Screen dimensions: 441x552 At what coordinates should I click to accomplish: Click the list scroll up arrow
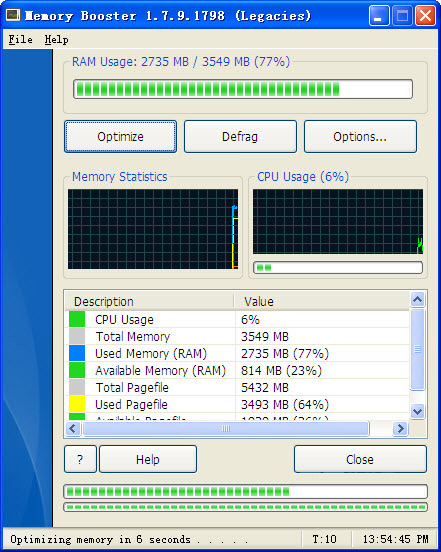(417, 300)
